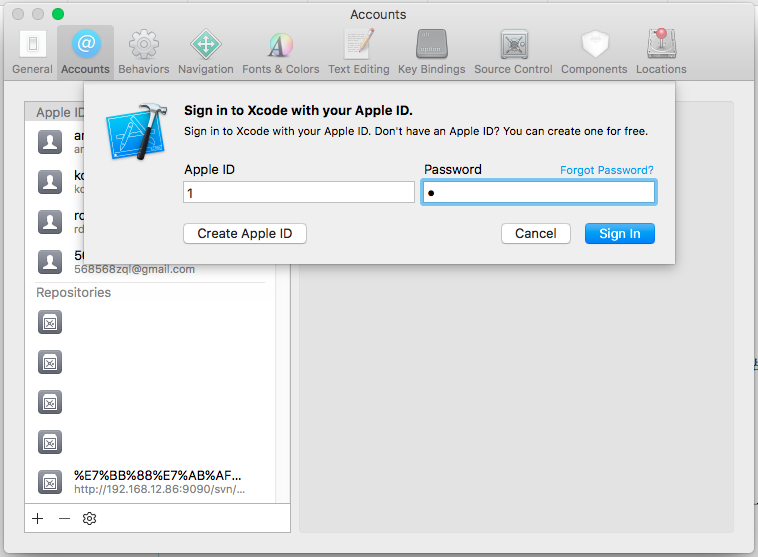Open the gear actions menu

89,518
